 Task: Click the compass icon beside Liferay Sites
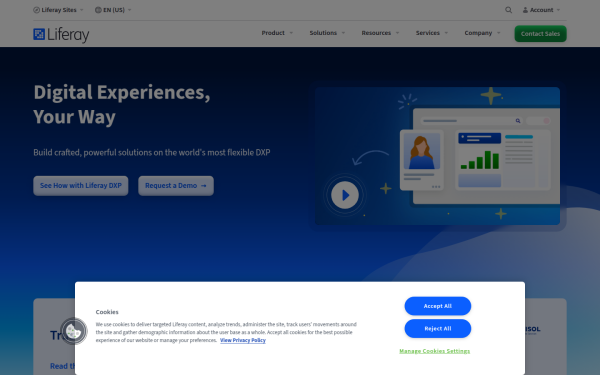click(36, 10)
